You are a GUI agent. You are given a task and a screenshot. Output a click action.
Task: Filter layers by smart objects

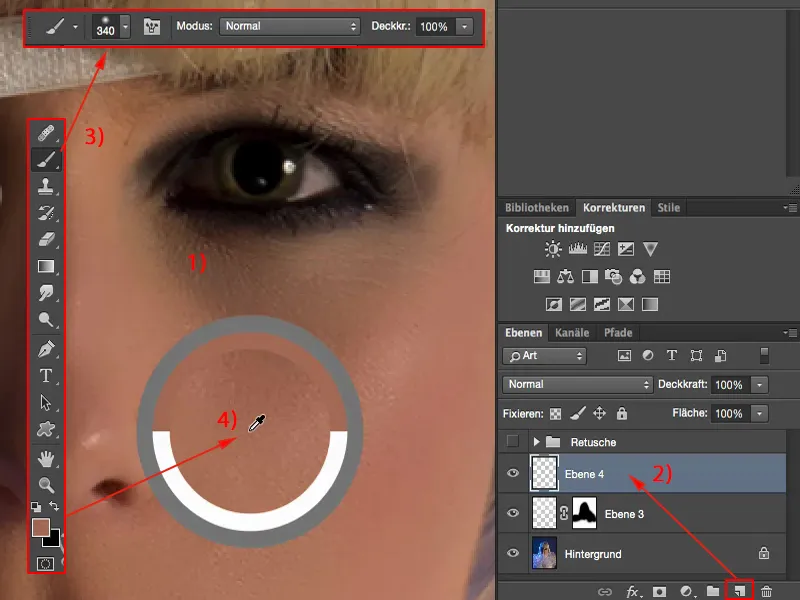coord(720,356)
